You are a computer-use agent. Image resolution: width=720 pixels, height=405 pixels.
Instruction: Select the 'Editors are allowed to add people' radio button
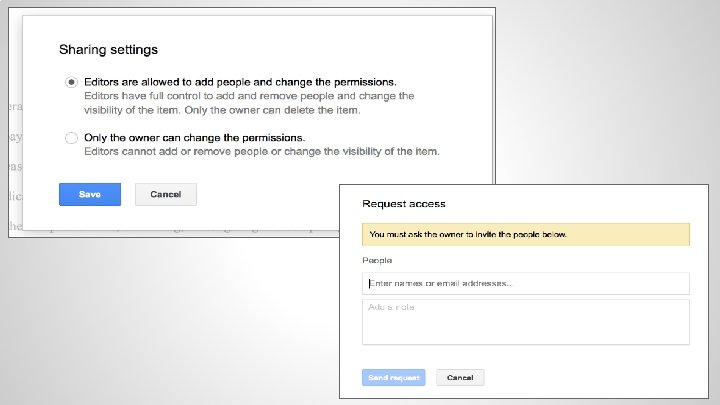(x=70, y=81)
